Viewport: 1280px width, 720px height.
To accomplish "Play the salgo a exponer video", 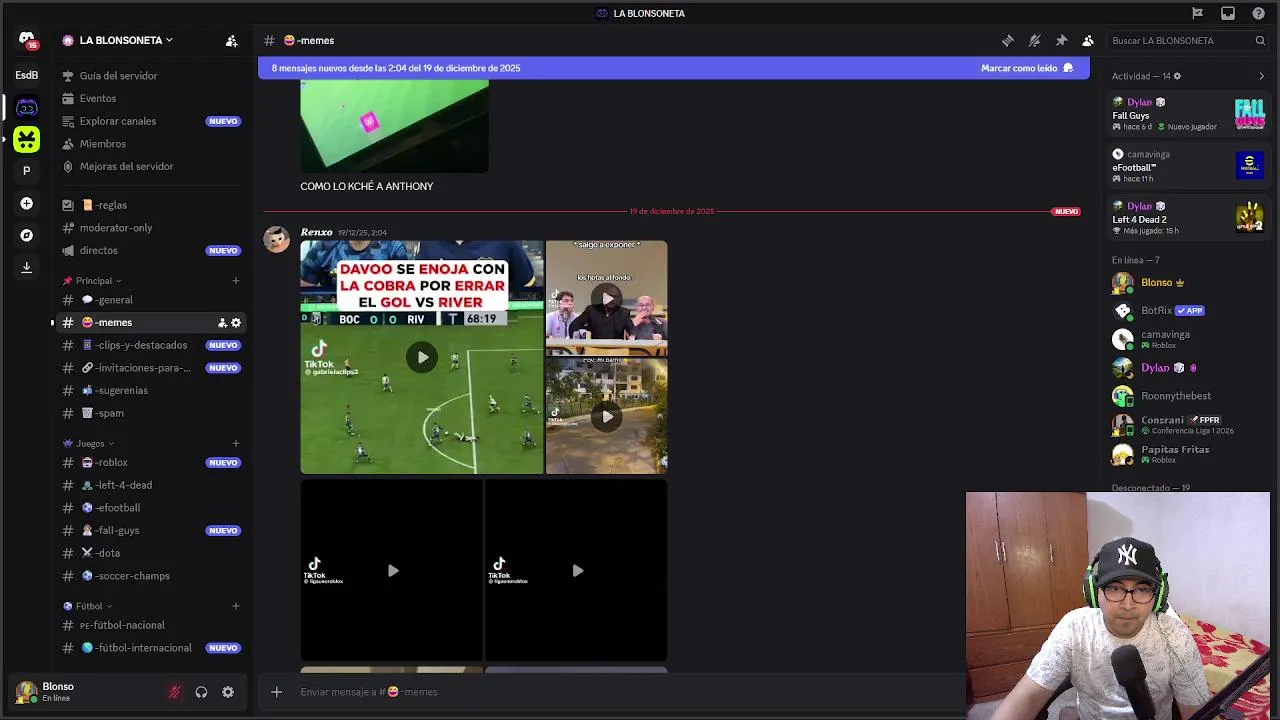I will point(607,298).
